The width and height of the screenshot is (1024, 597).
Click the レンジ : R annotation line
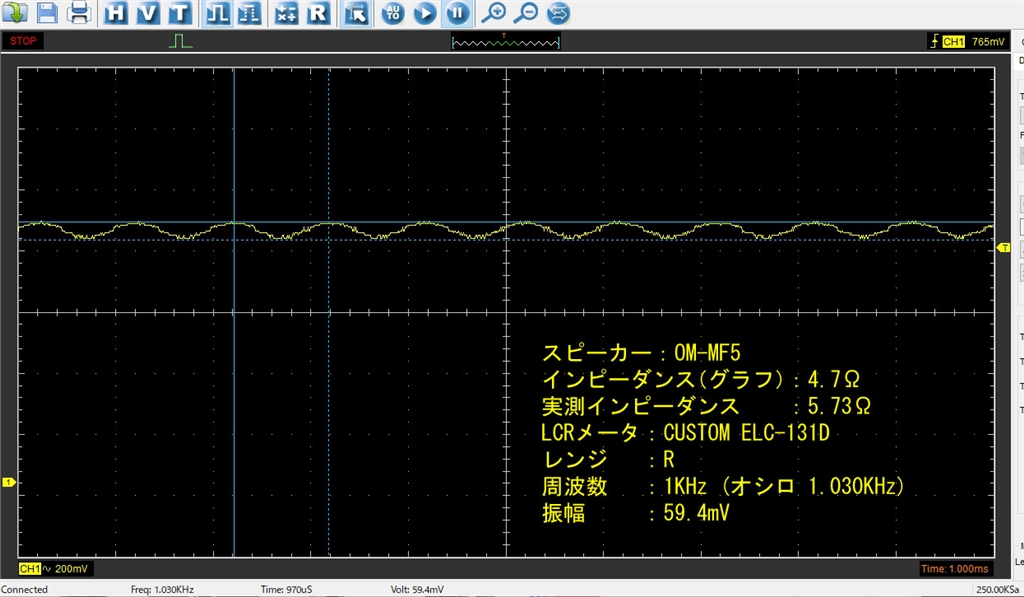608,459
